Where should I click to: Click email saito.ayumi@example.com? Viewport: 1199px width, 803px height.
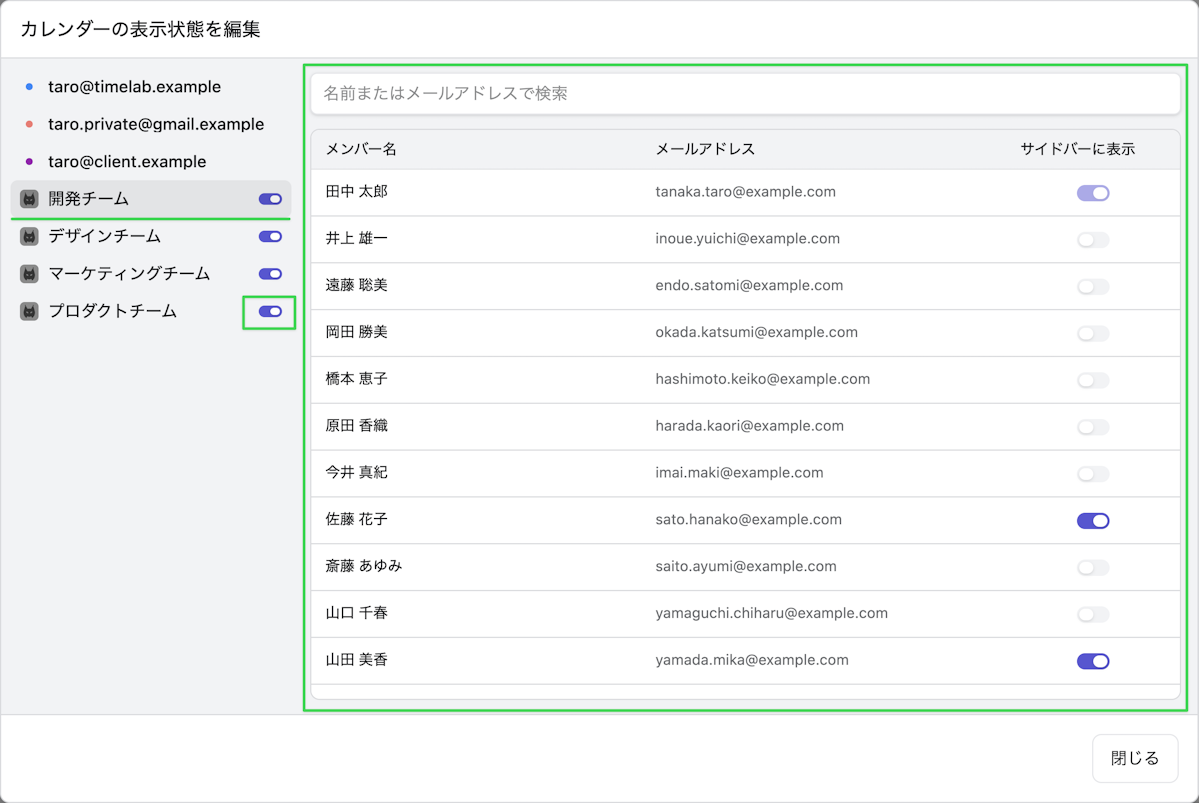pyautogui.click(x=746, y=566)
